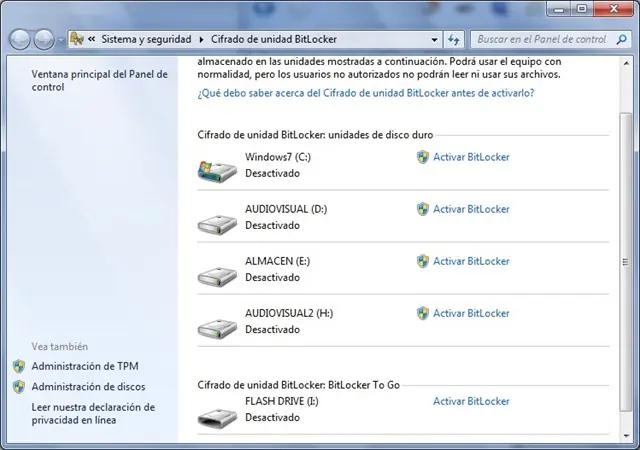Click 'Desactivado' status under Windows7 (C:)
Image resolution: width=640 pixels, height=450 pixels.
pyautogui.click(x=272, y=174)
